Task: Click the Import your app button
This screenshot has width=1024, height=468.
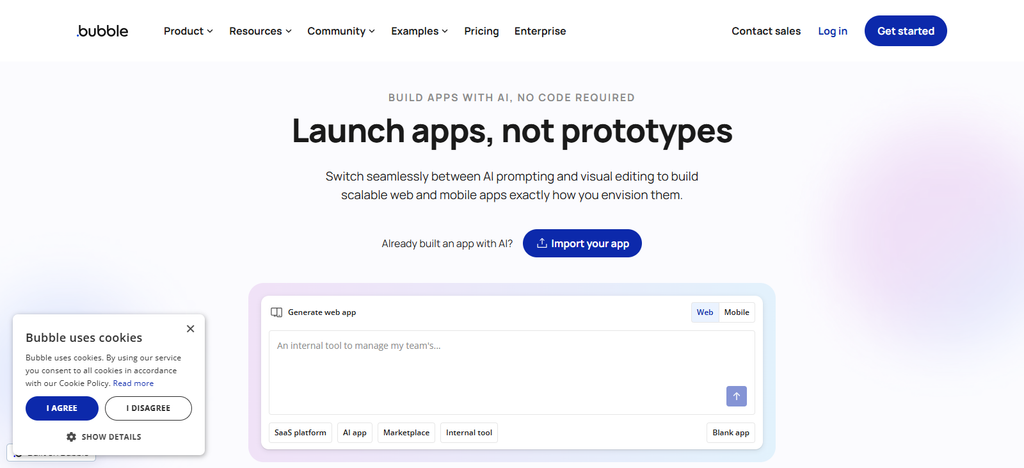Action: coord(583,243)
